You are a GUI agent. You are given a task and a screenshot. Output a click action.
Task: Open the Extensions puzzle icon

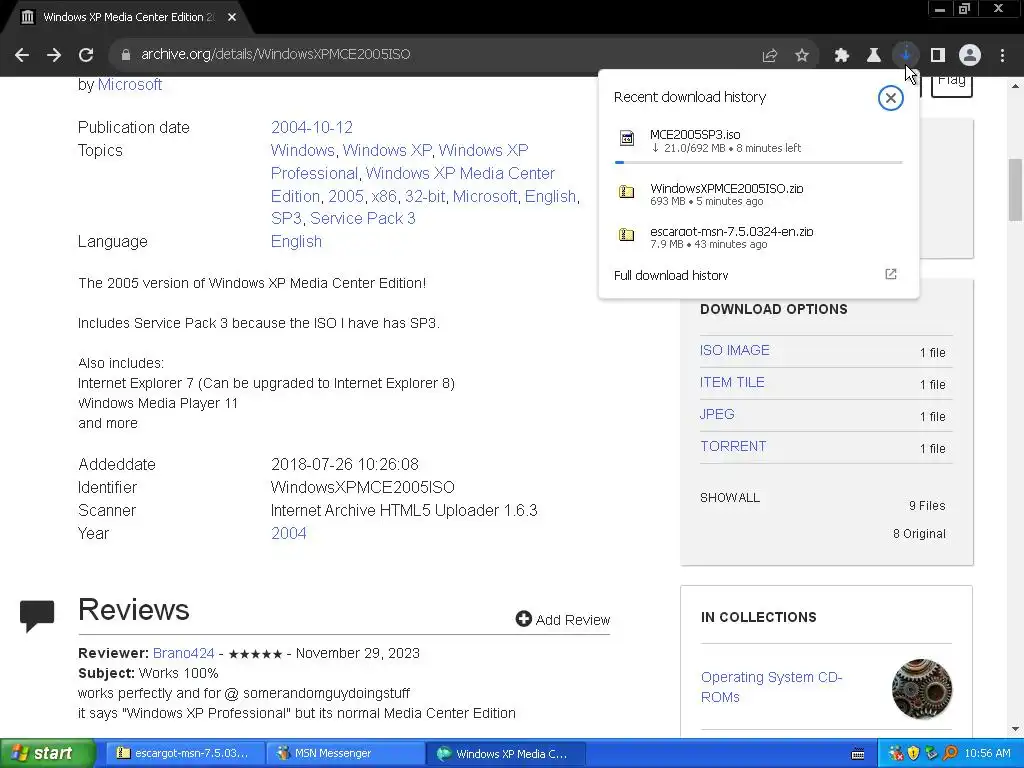click(x=842, y=56)
